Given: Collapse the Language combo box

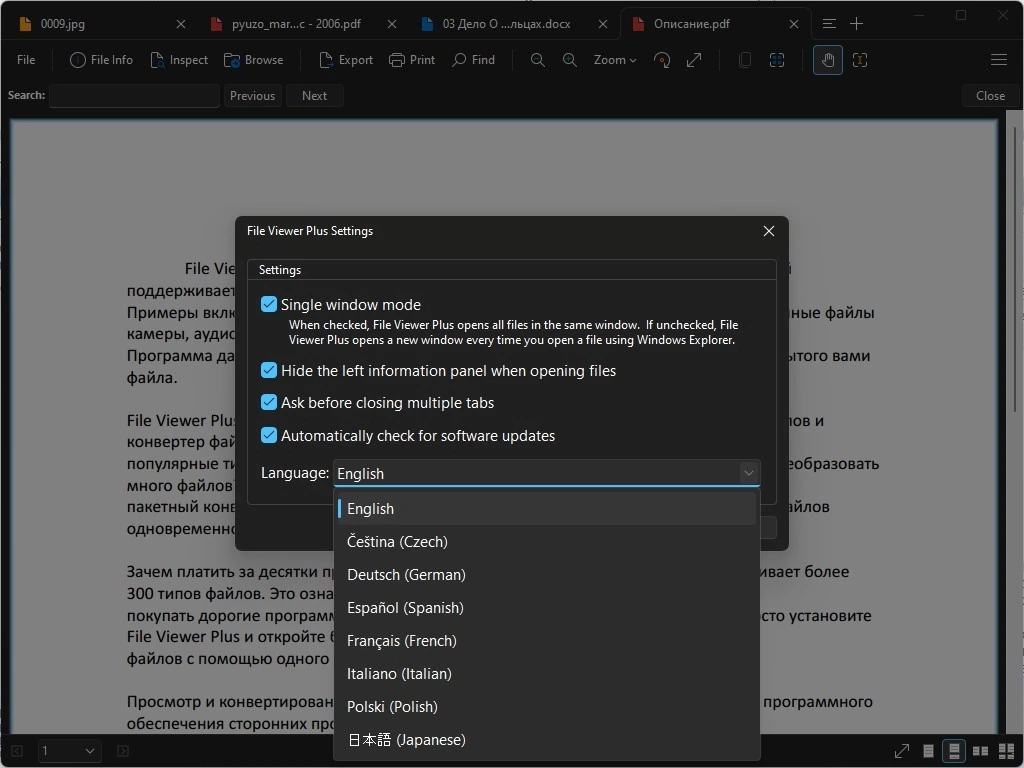Looking at the screenshot, I should click(x=748, y=473).
